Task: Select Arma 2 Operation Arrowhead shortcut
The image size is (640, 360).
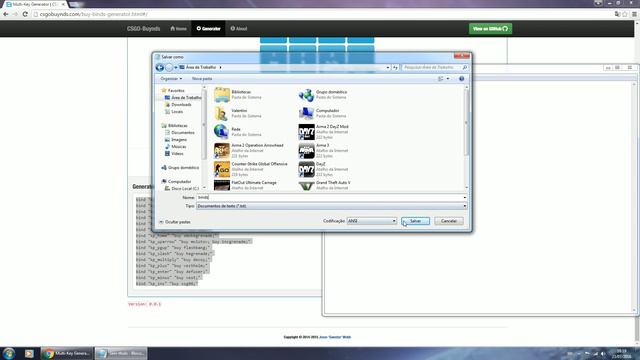Action: 222,151
